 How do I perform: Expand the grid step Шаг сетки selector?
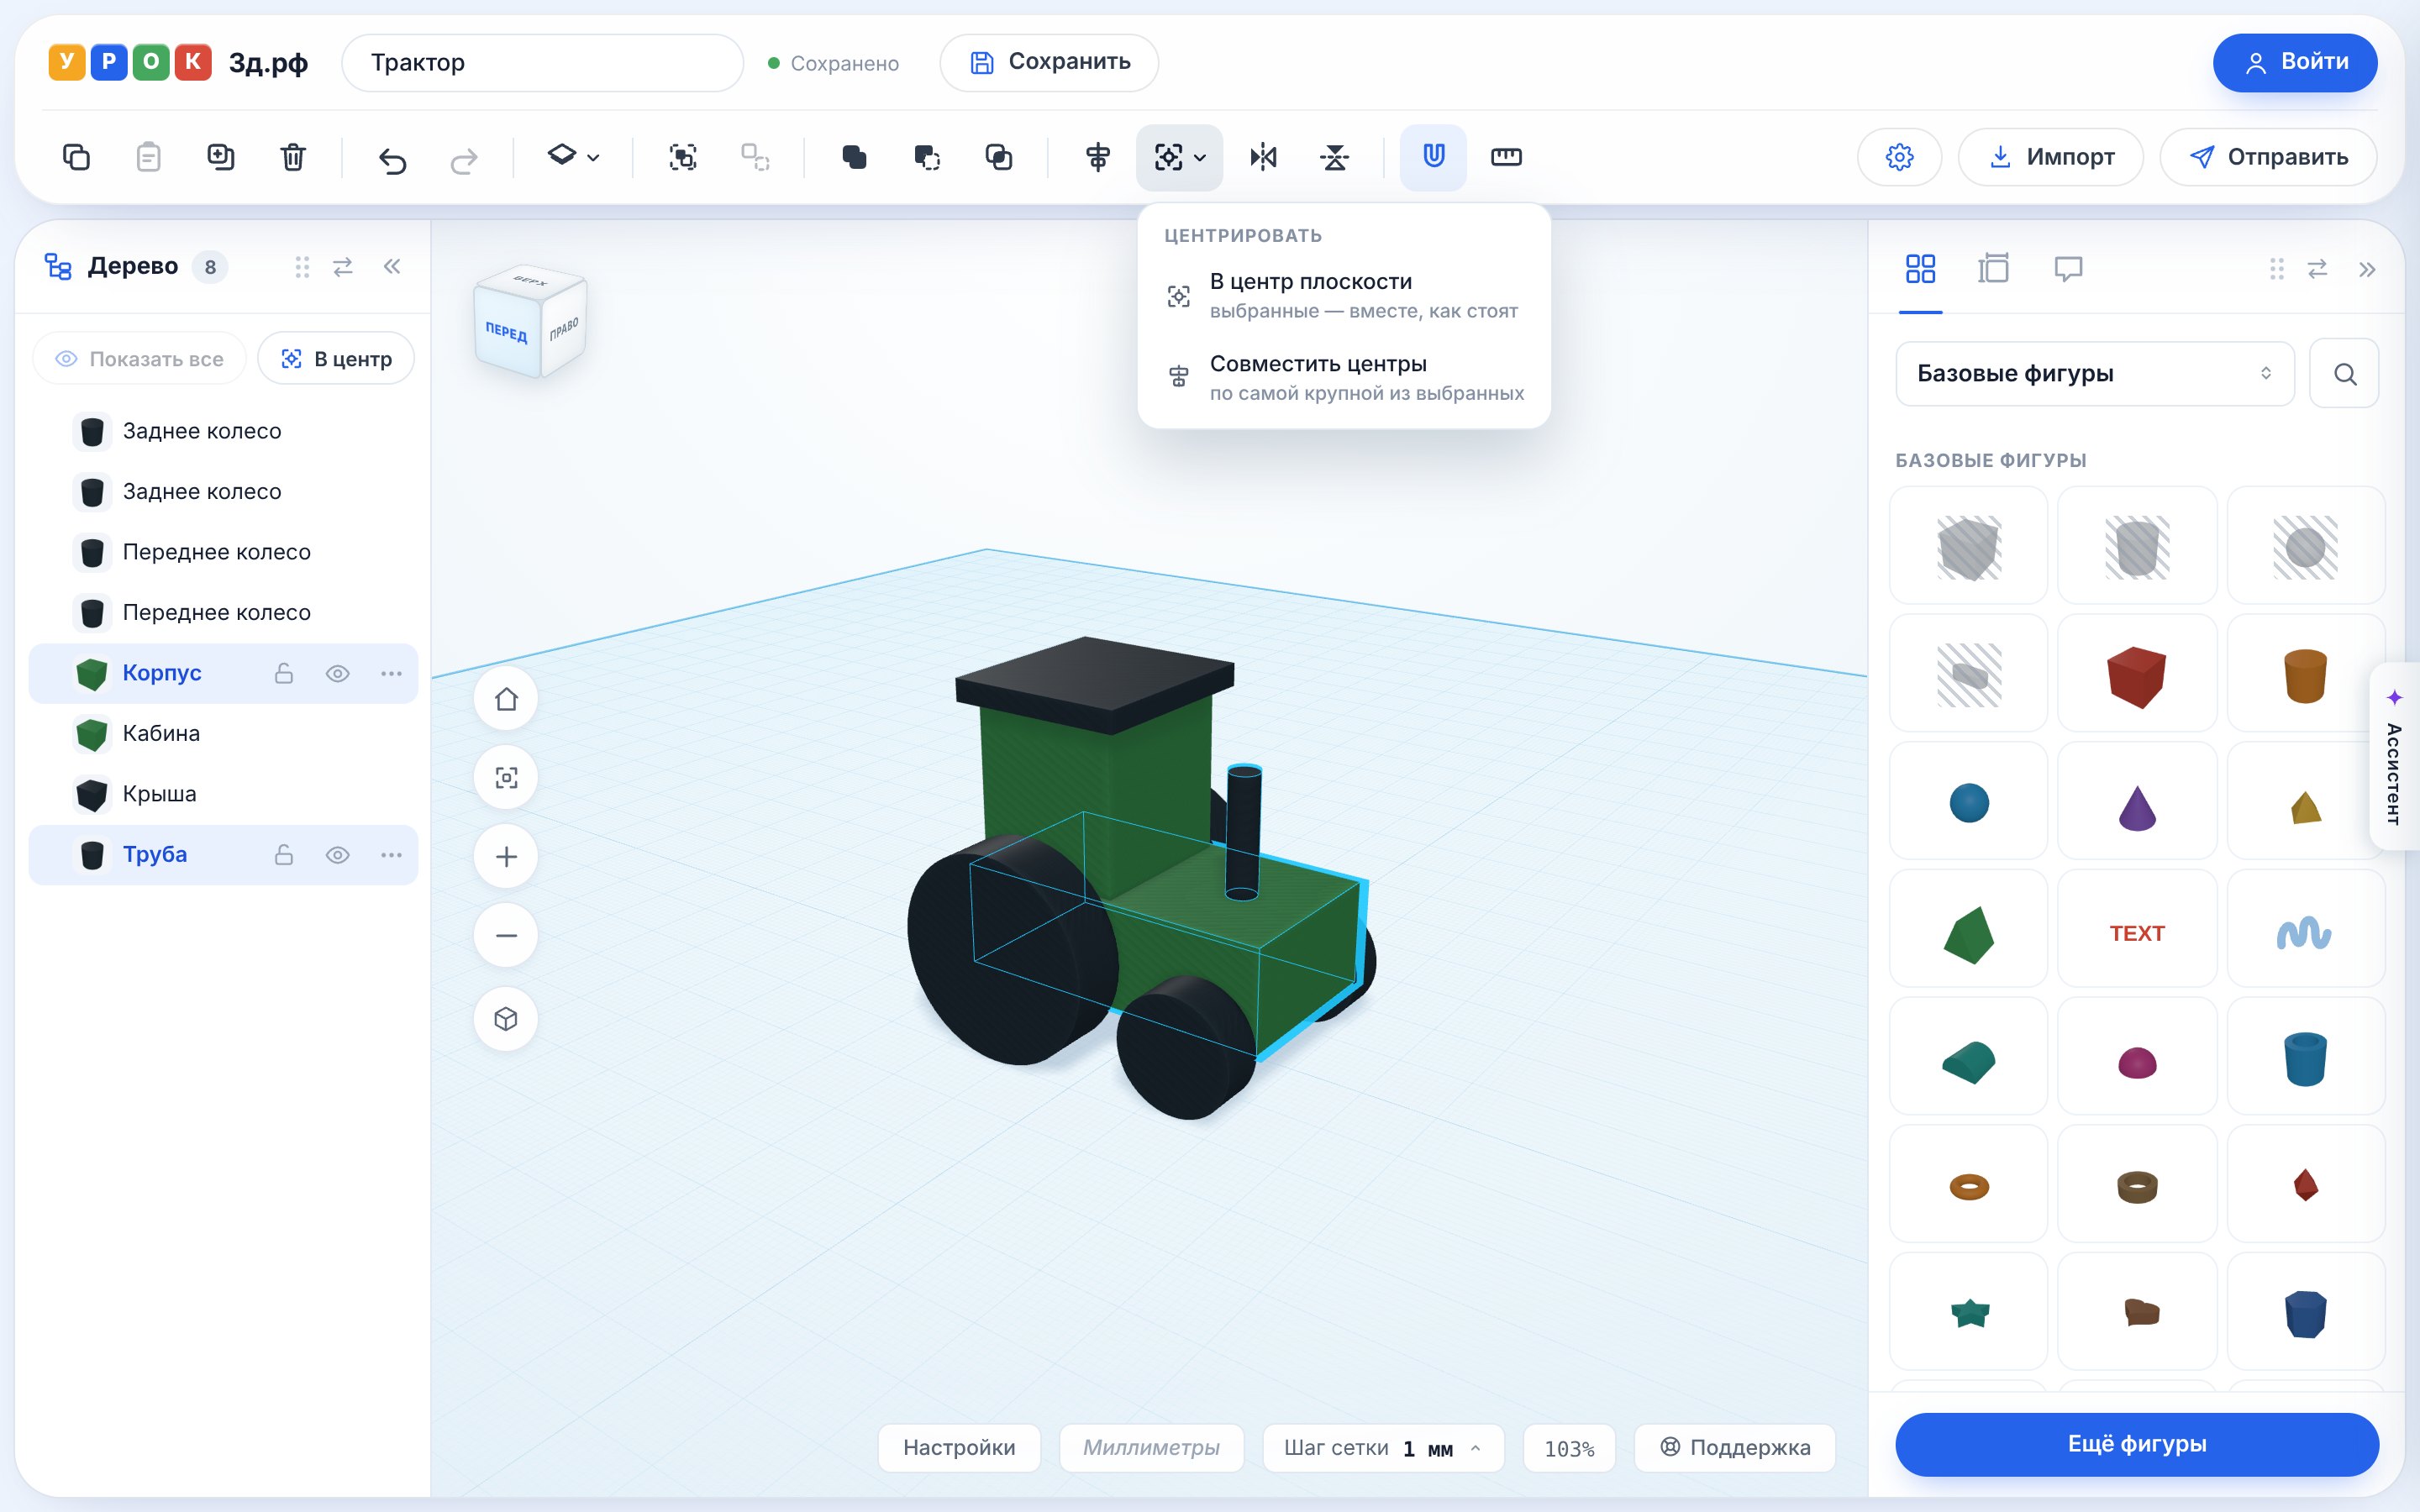point(1383,1448)
